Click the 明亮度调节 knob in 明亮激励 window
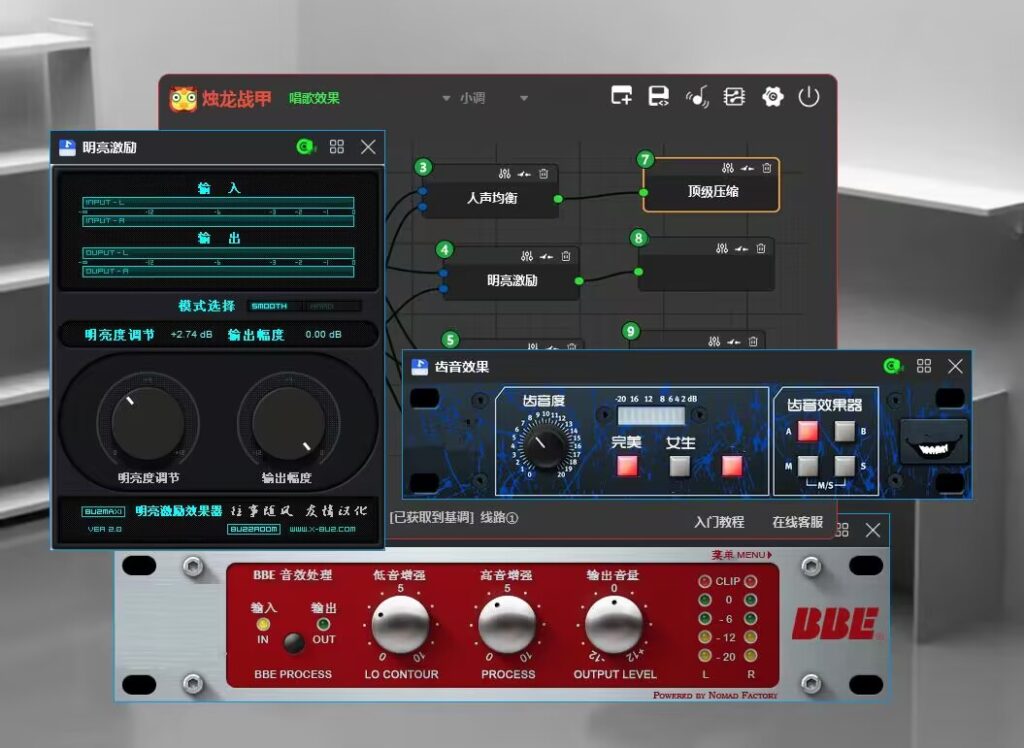 click(x=148, y=423)
